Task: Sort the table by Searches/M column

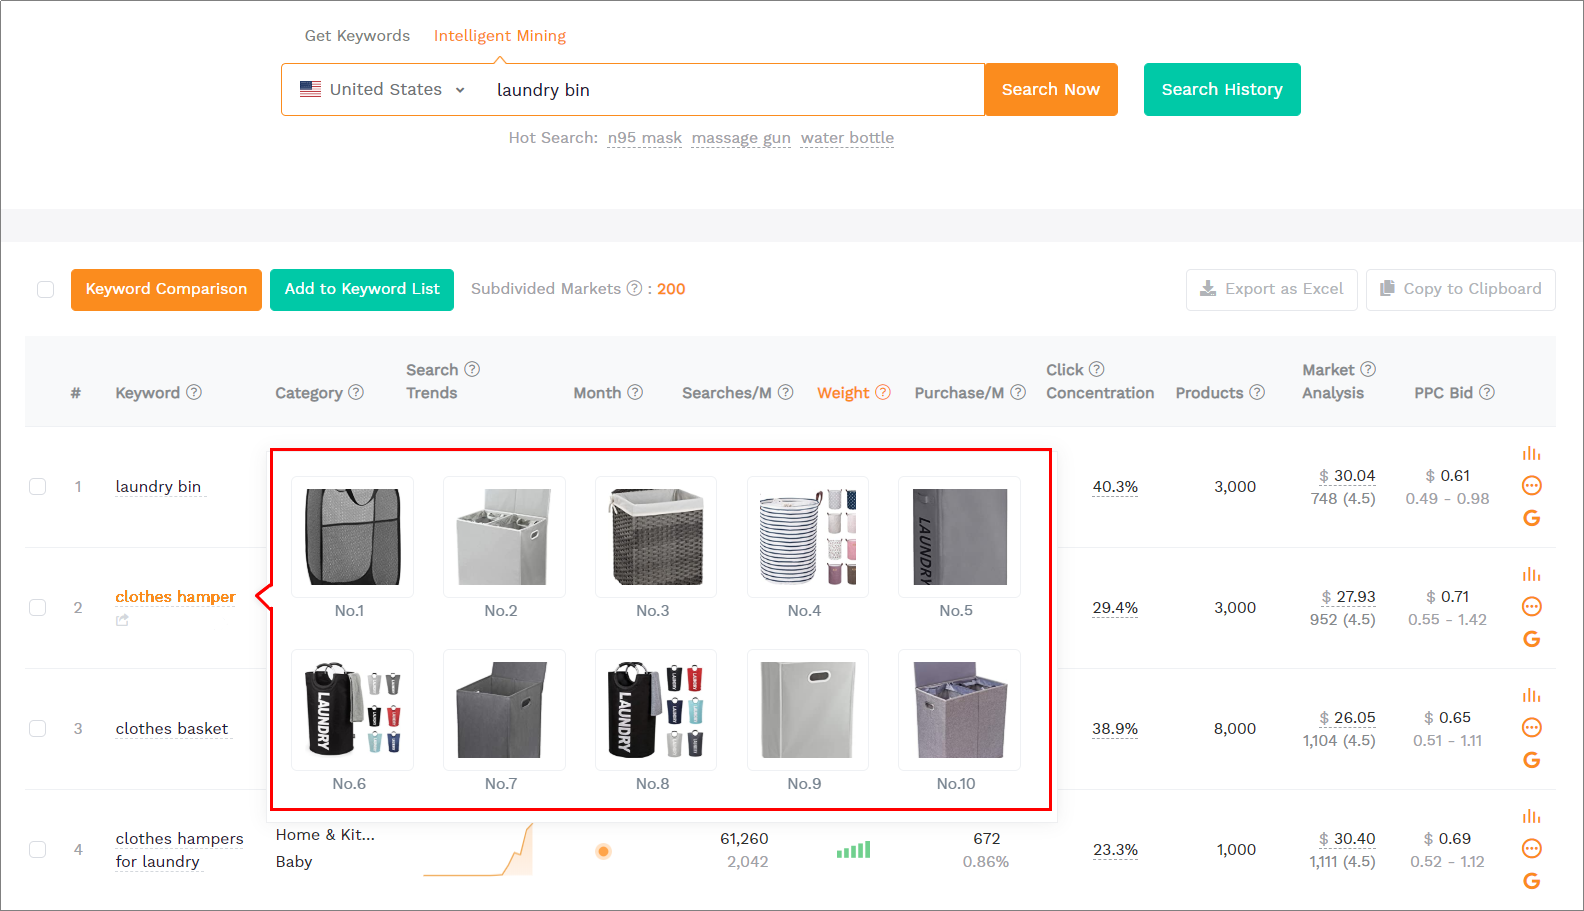Action: point(726,393)
